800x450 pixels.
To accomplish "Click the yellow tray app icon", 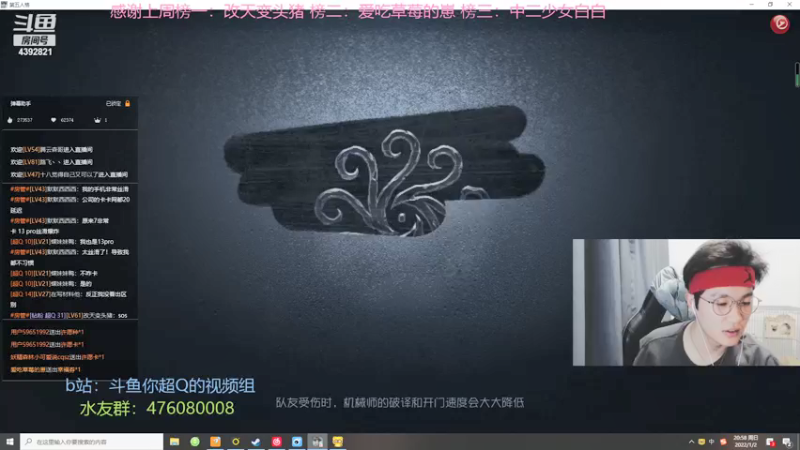I will pos(702,442).
